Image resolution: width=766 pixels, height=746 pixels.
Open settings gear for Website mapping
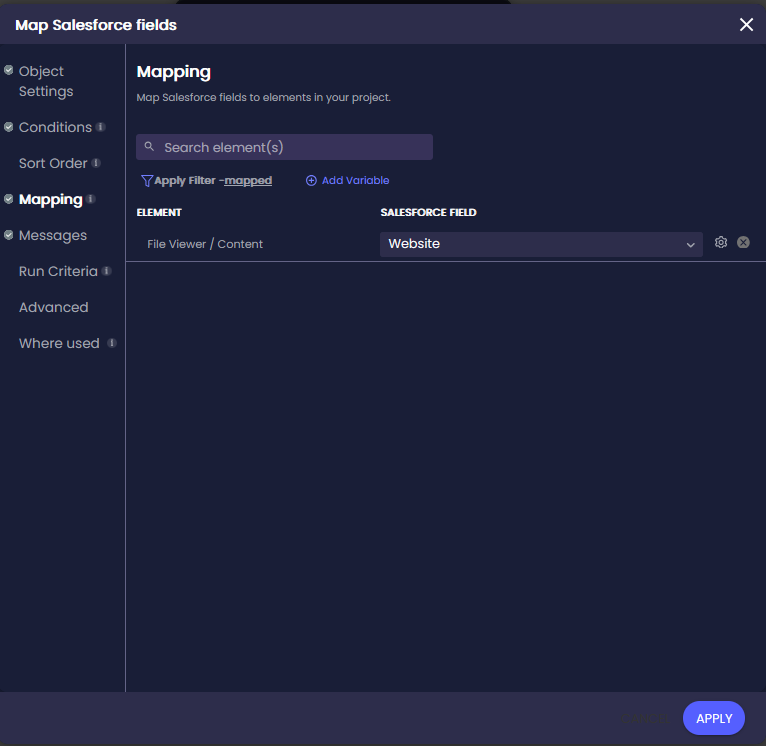click(x=721, y=242)
